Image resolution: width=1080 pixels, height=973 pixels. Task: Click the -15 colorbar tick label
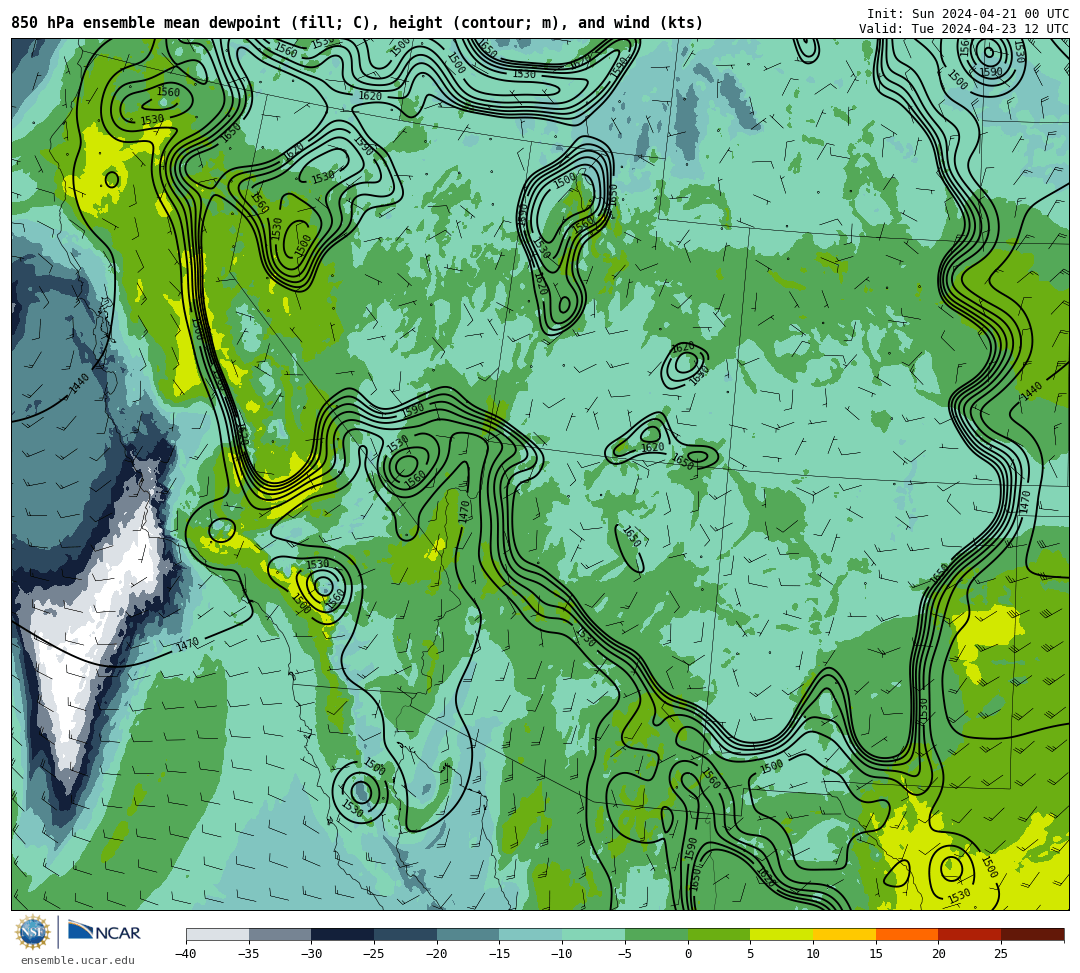pos(499,954)
